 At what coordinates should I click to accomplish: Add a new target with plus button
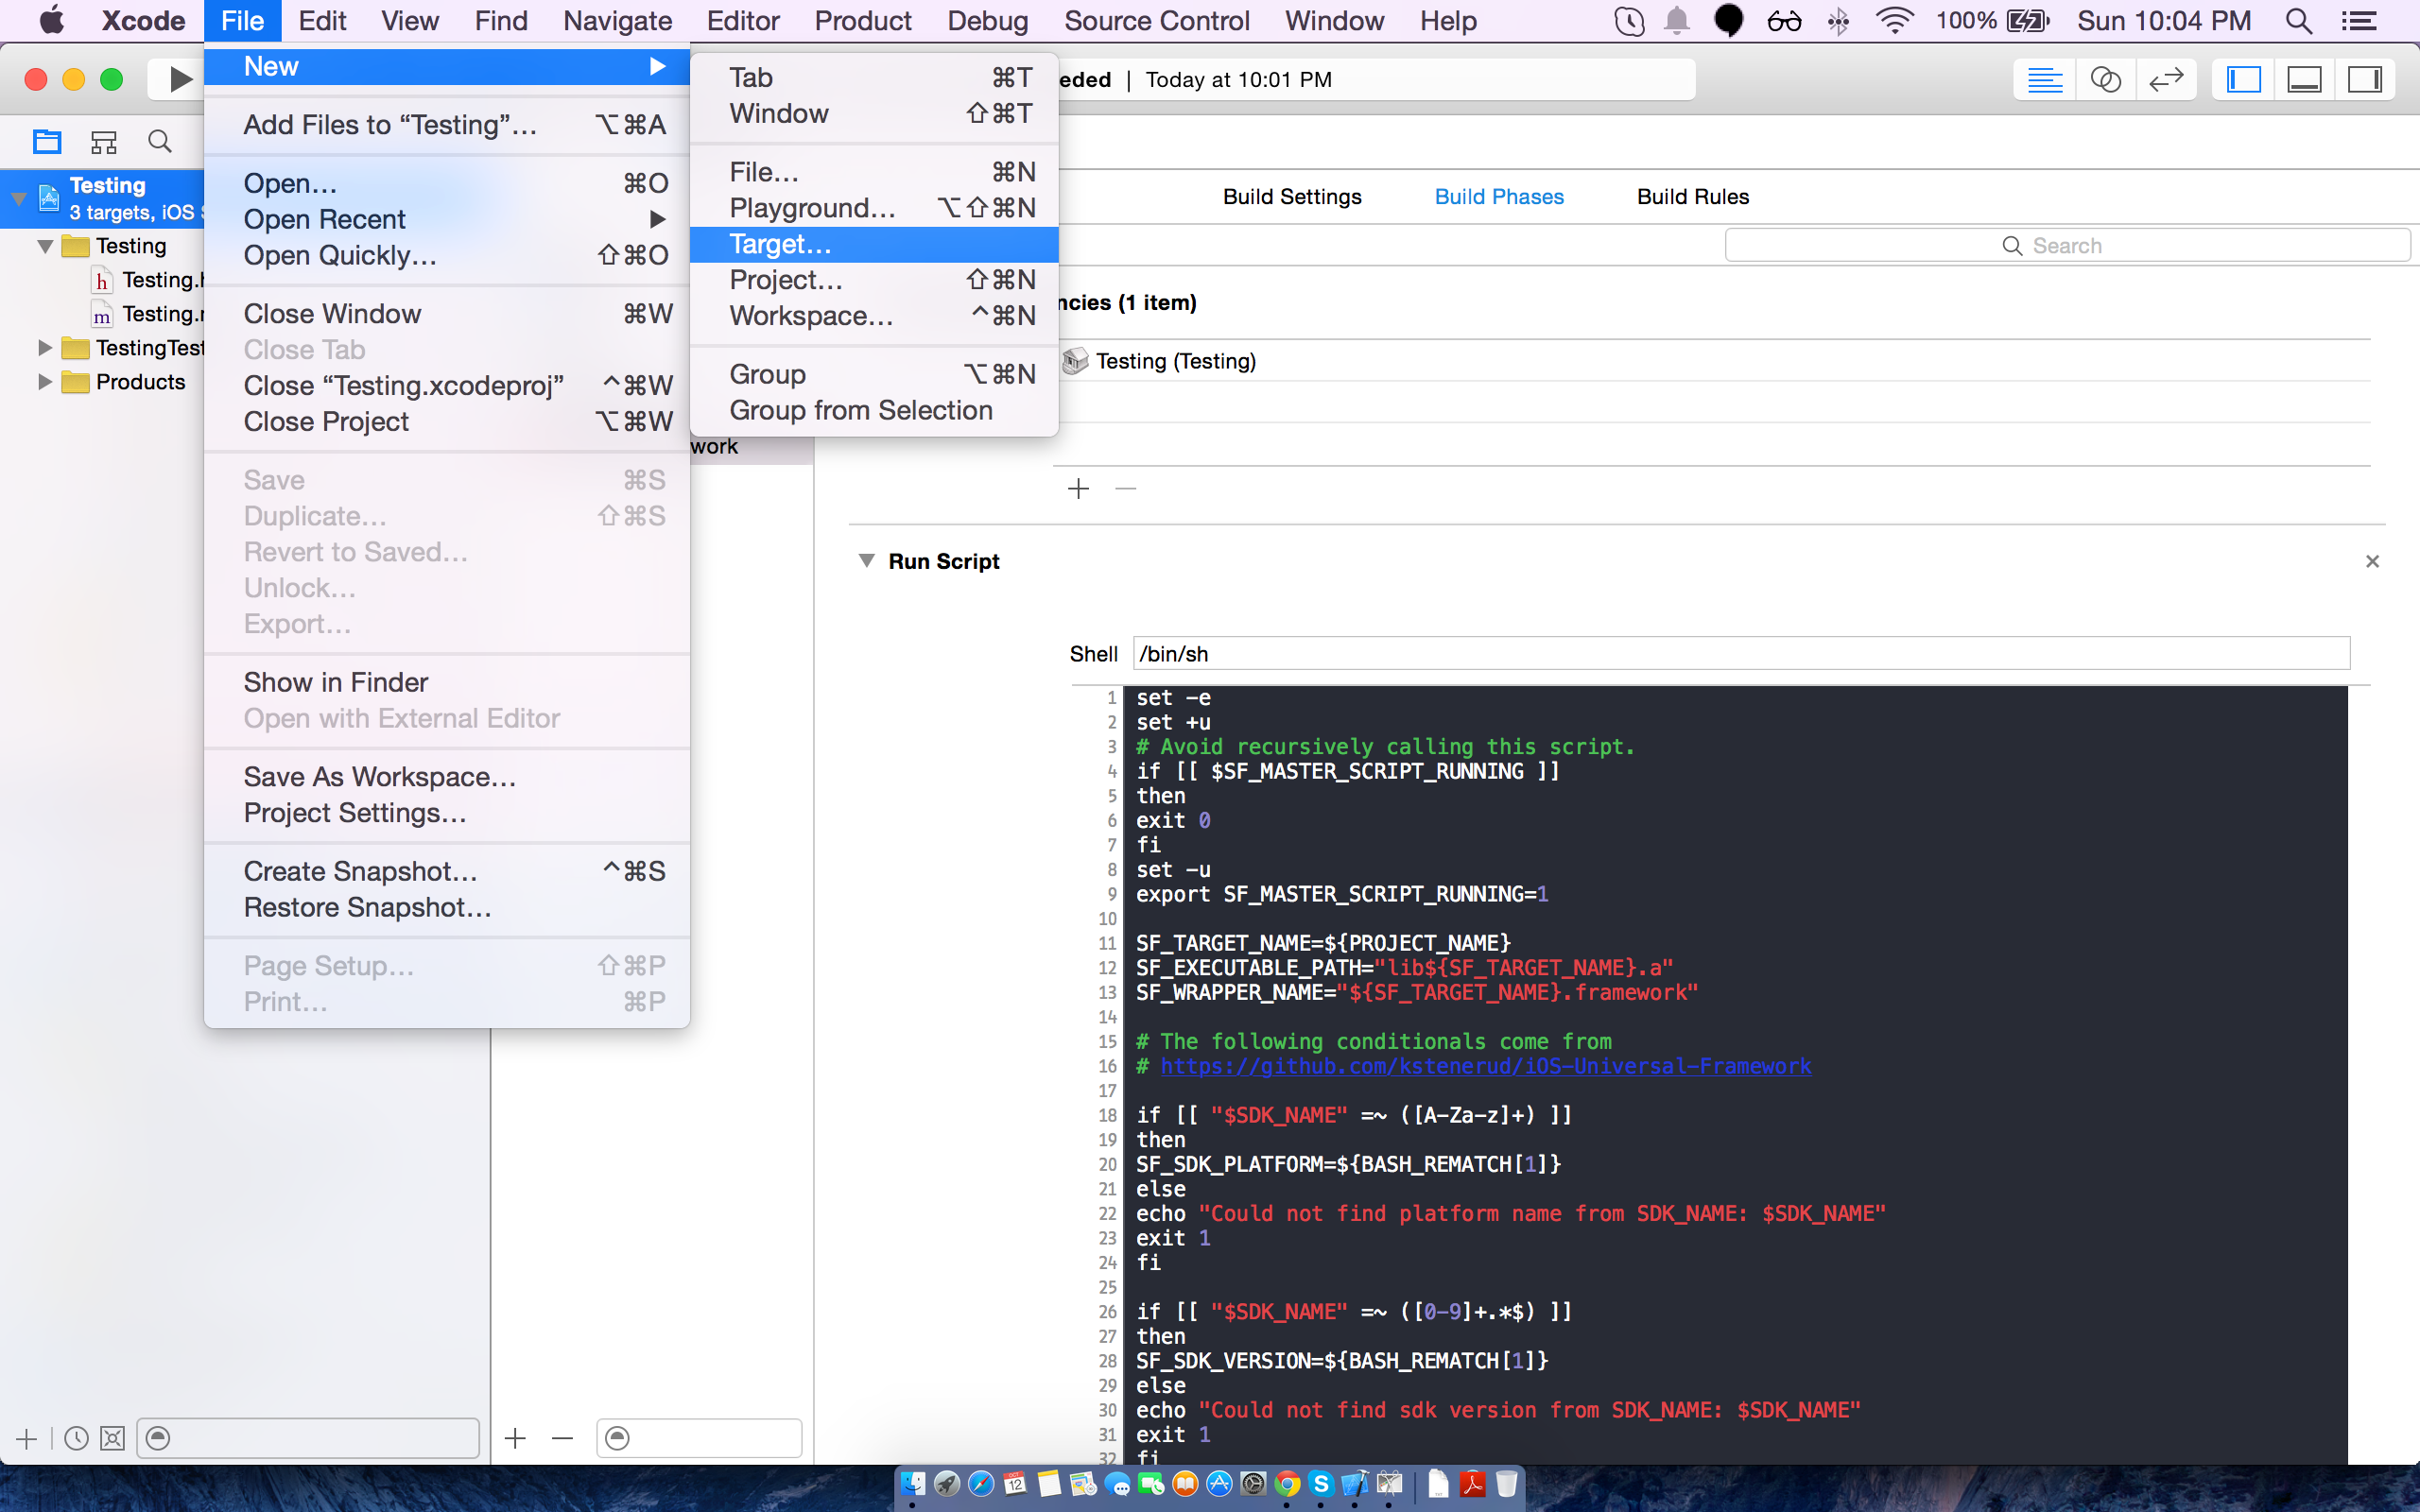point(515,1439)
